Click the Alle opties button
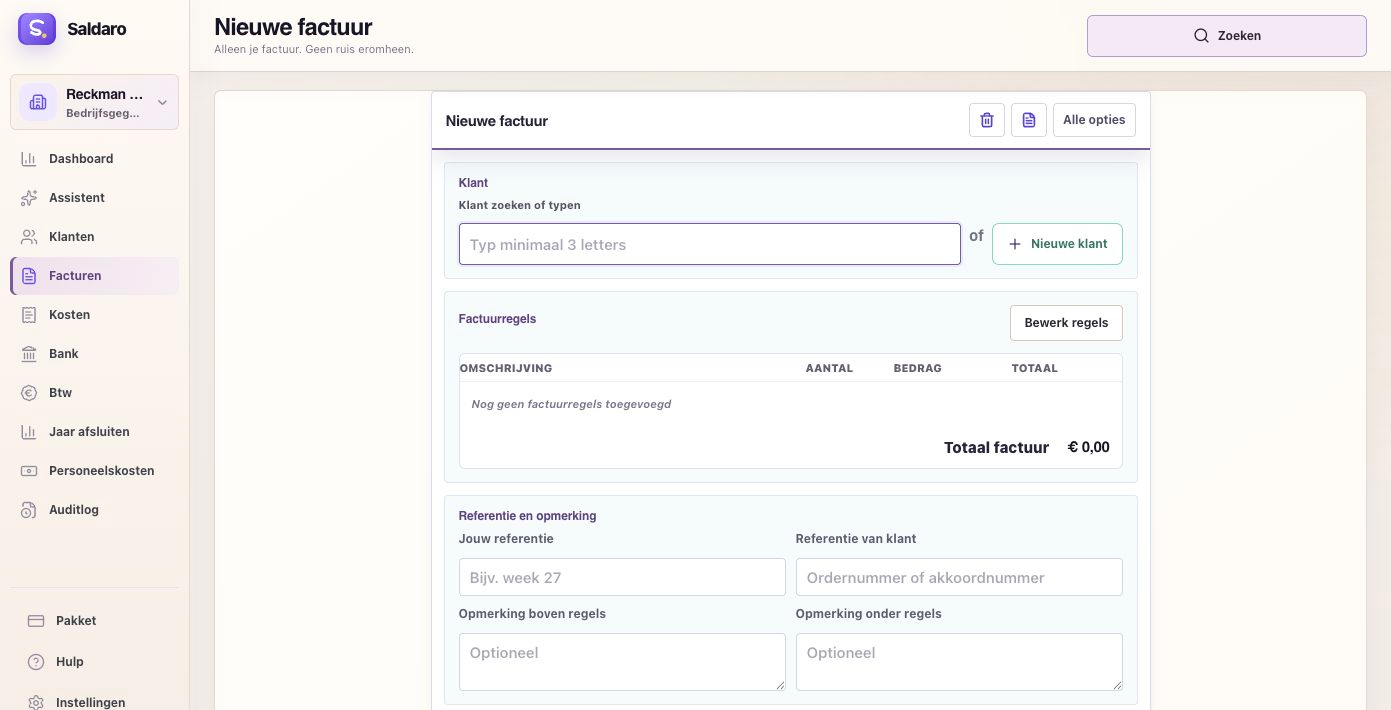The height and width of the screenshot is (710, 1391). click(x=1094, y=120)
